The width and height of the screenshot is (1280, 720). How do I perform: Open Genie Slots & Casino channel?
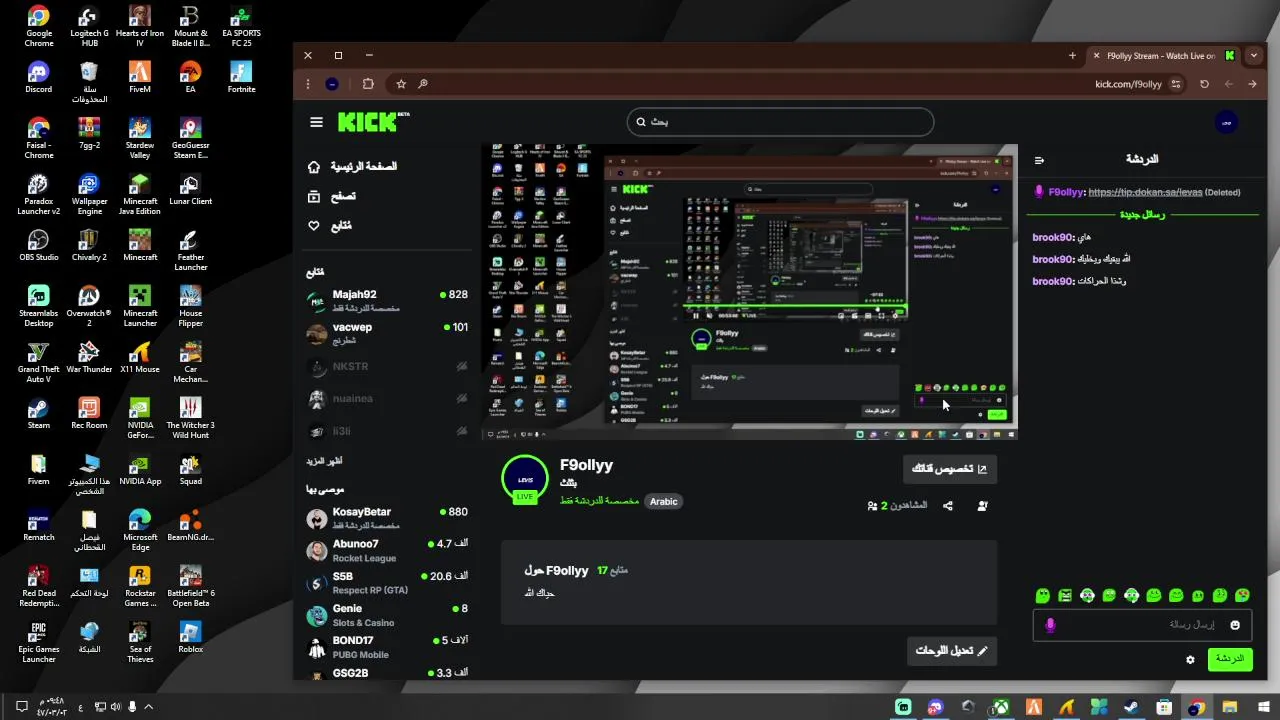tap(388, 615)
